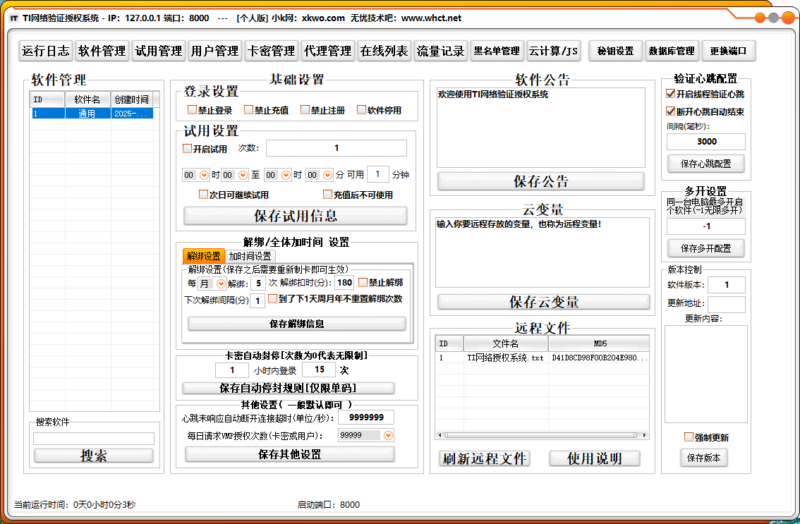Viewport: 800px width, 524px height.
Task: Open the 用户管理 tab
Action: coord(215,51)
